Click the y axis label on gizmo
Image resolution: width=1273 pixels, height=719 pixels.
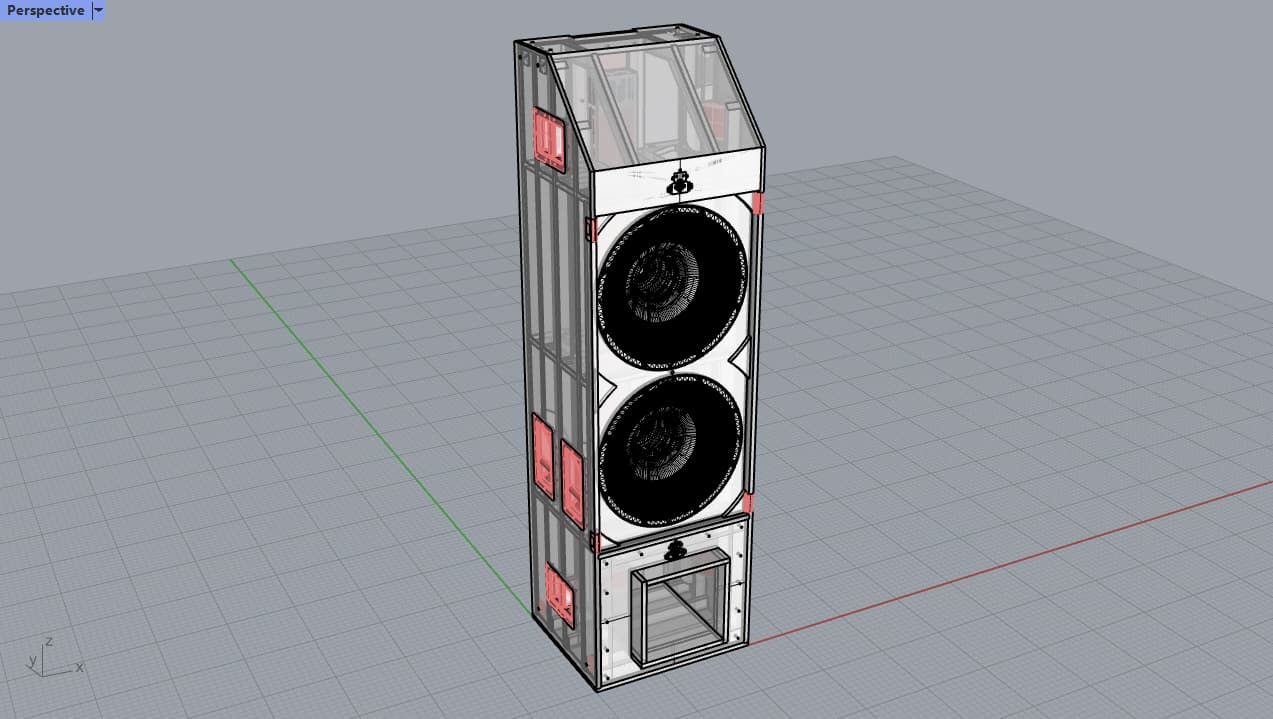pyautogui.click(x=35, y=660)
